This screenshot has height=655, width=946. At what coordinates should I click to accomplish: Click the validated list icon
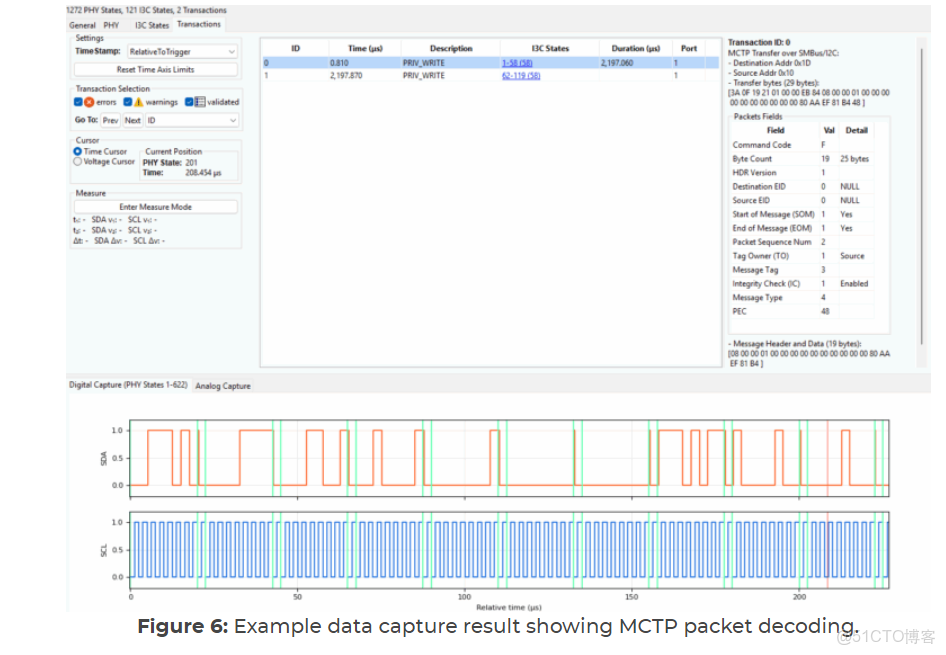[x=201, y=102]
